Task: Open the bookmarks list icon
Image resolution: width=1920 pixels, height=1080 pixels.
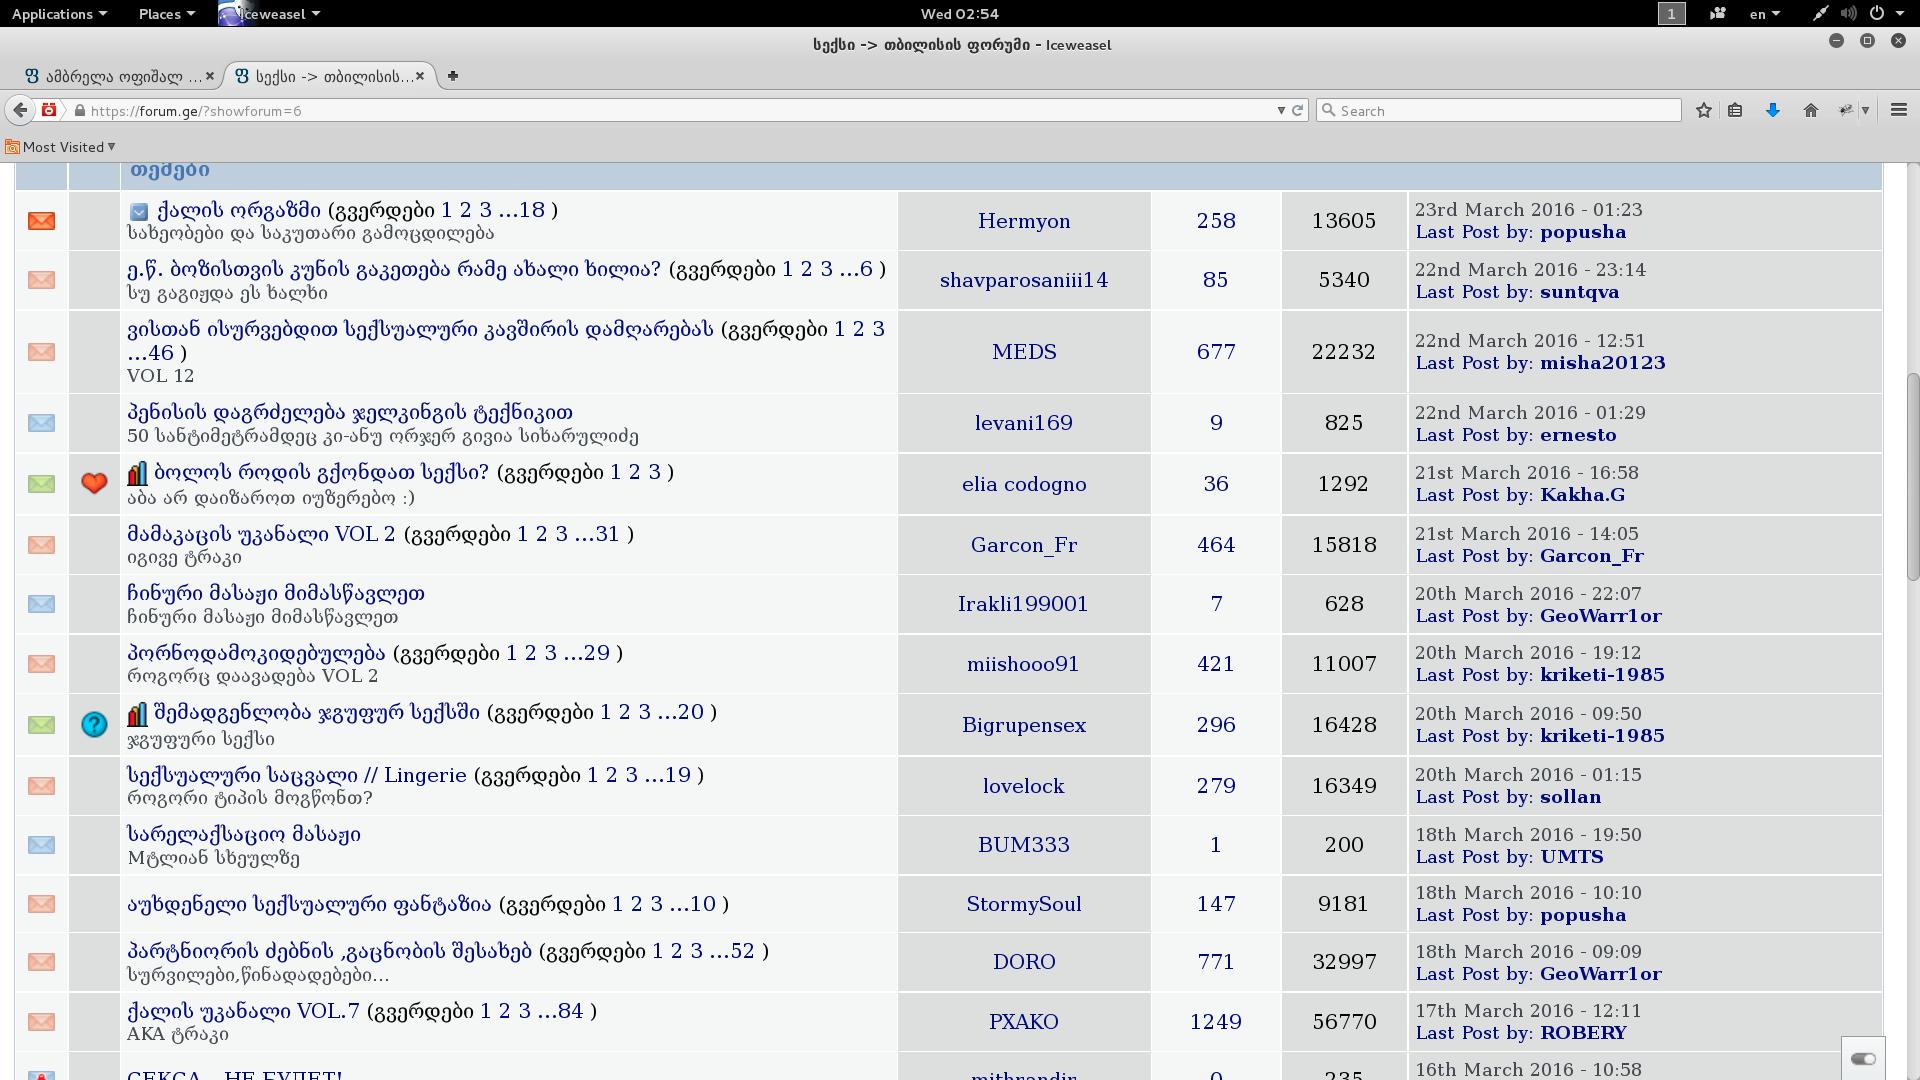Action: point(1735,111)
